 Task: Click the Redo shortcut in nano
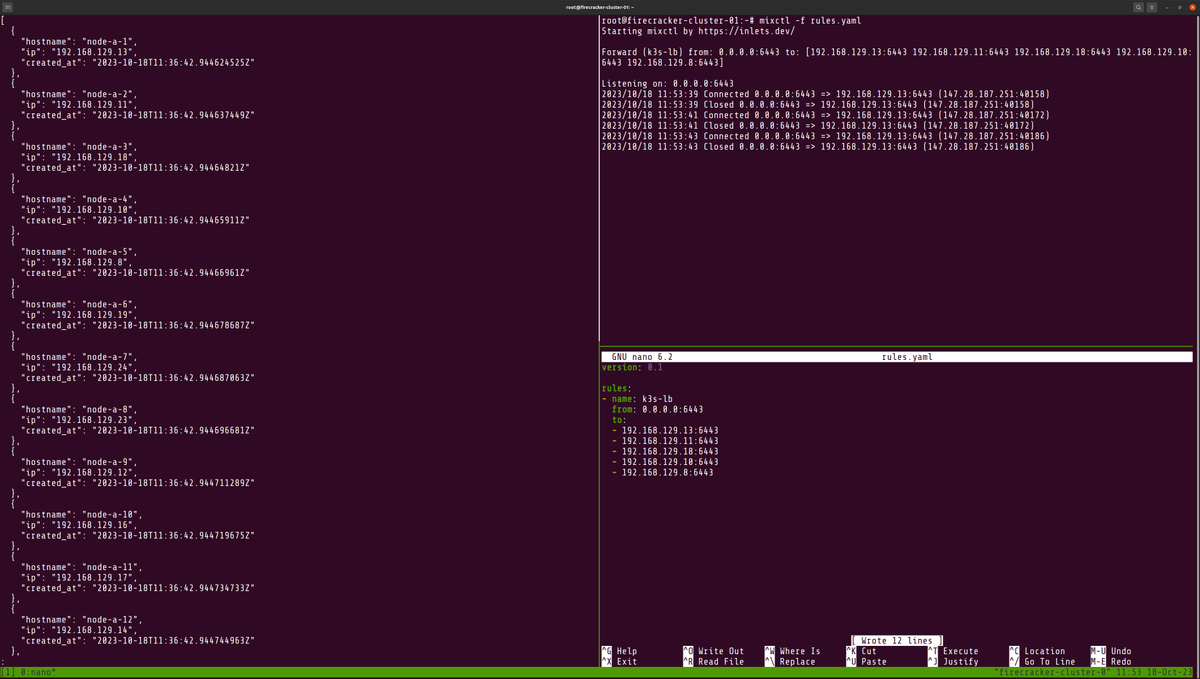[1111, 662]
